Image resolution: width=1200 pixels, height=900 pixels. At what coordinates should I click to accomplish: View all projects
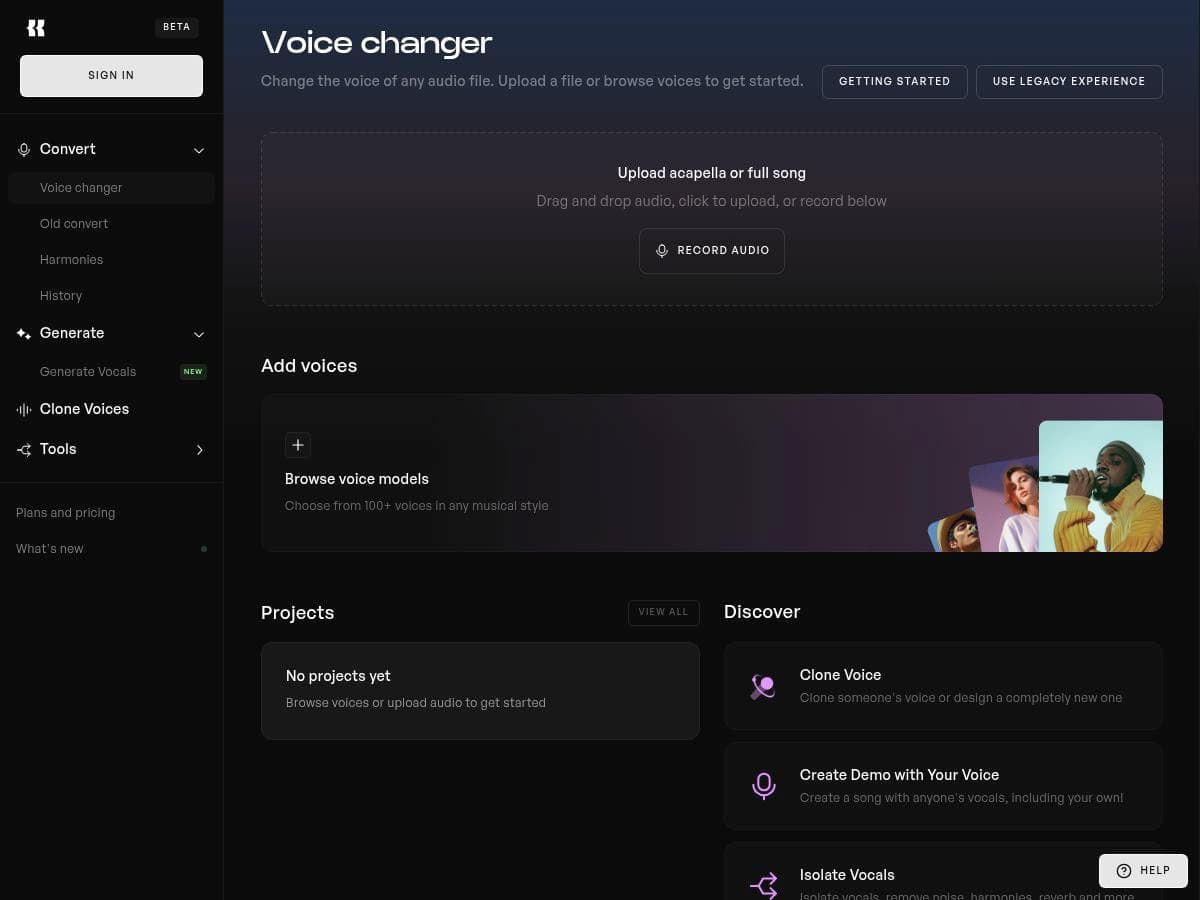[663, 612]
